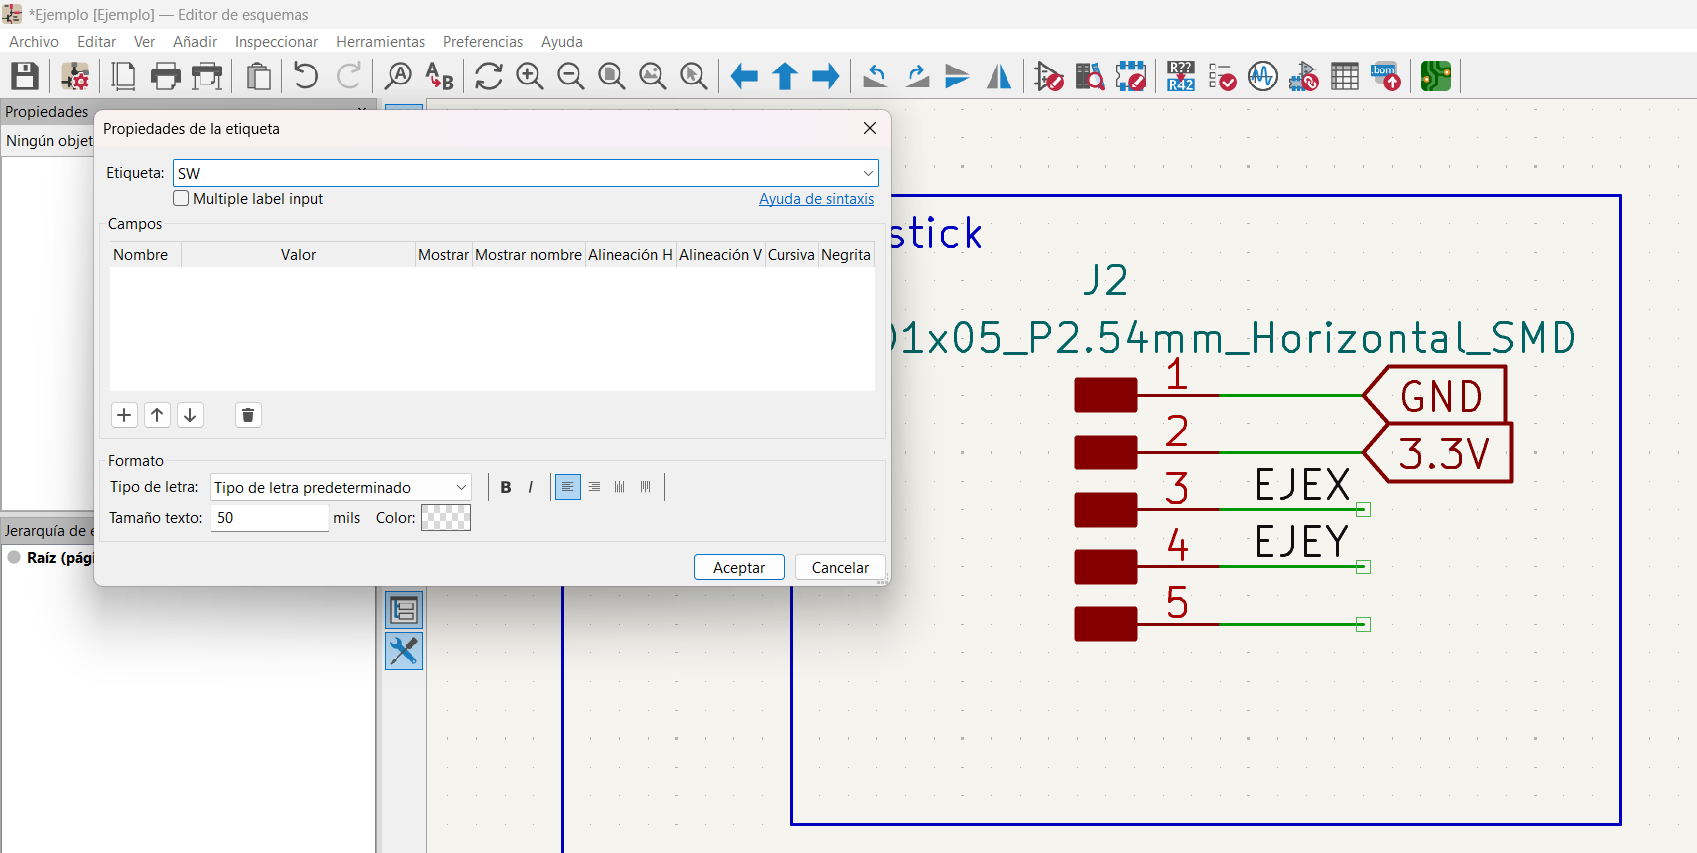
Task: Open Find and Replace tool
Action: [x=439, y=76]
